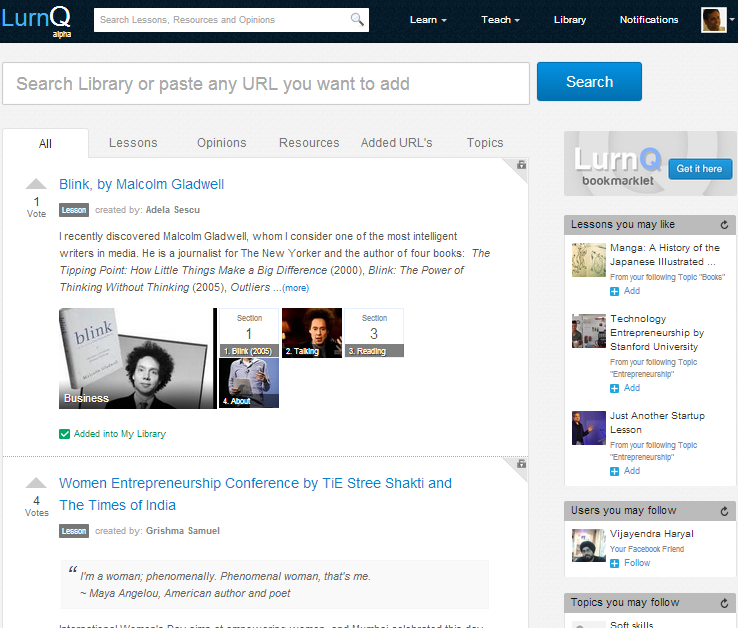Click the LurnQ alpha logo
The image size is (738, 628).
click(36, 21)
